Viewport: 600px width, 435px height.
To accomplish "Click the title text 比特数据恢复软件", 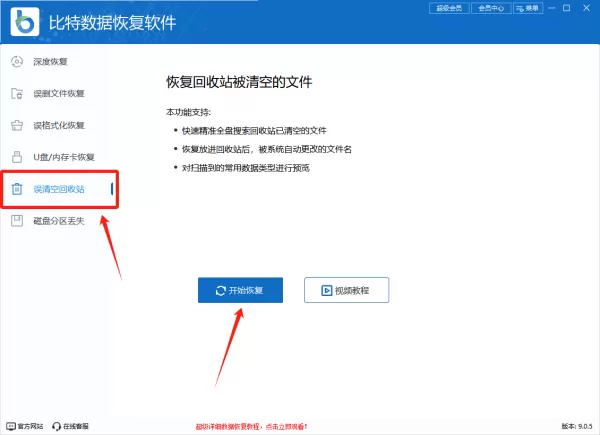I will point(112,23).
